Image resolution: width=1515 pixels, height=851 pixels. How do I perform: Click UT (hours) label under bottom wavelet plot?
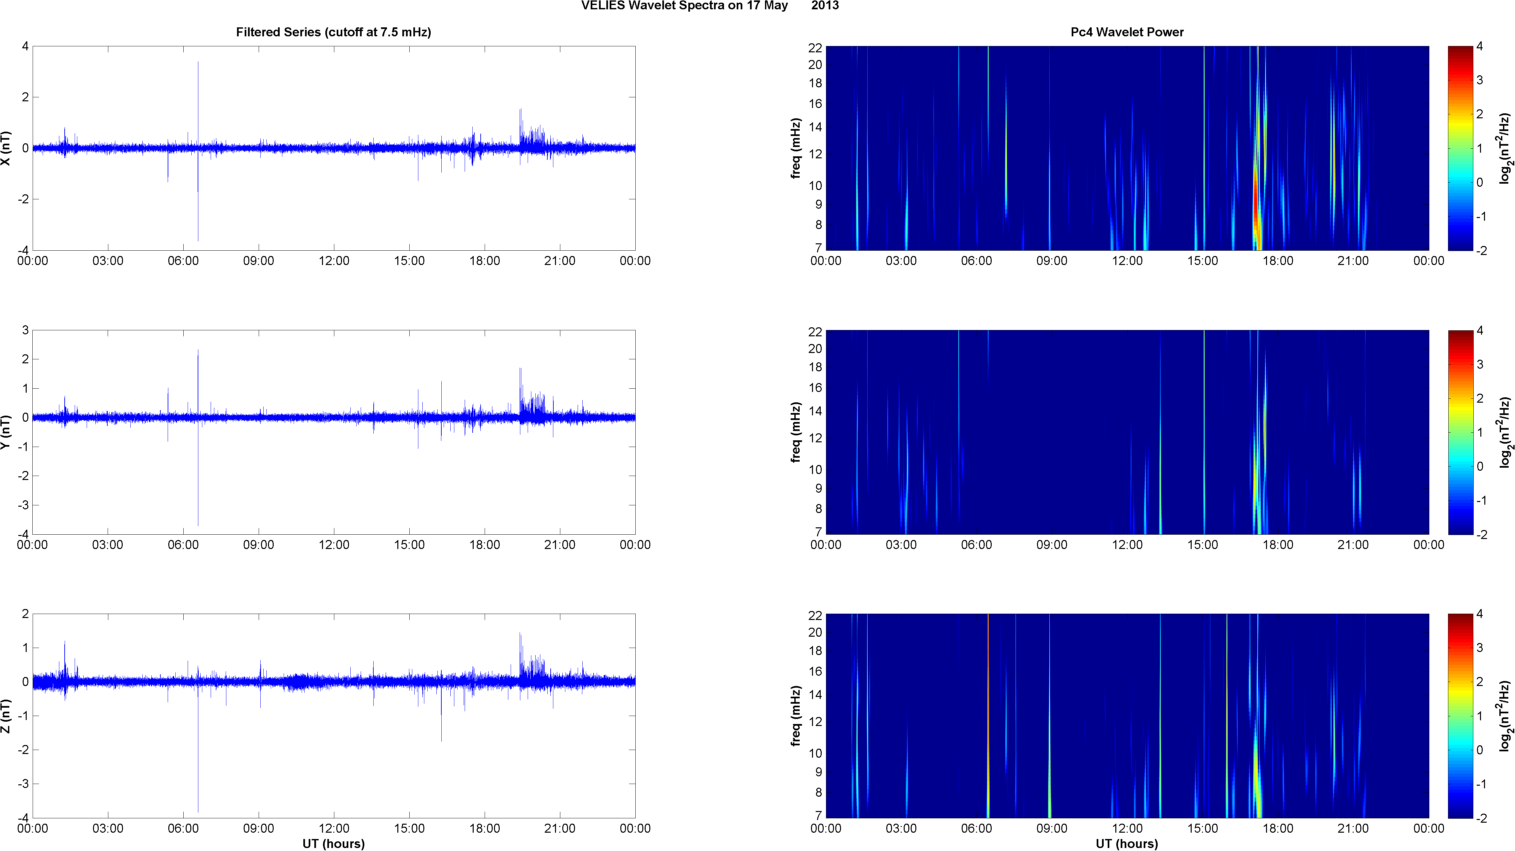(x=1127, y=844)
